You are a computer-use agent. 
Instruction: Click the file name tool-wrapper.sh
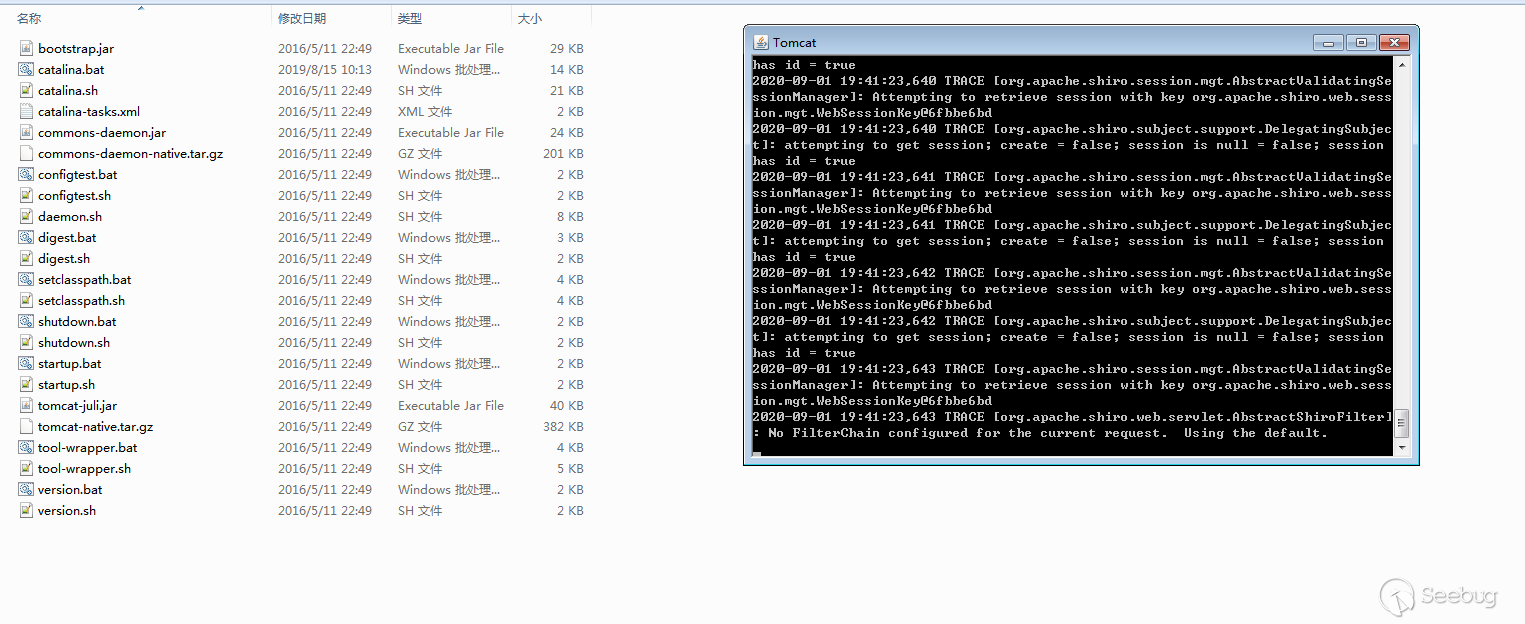[x=84, y=468]
